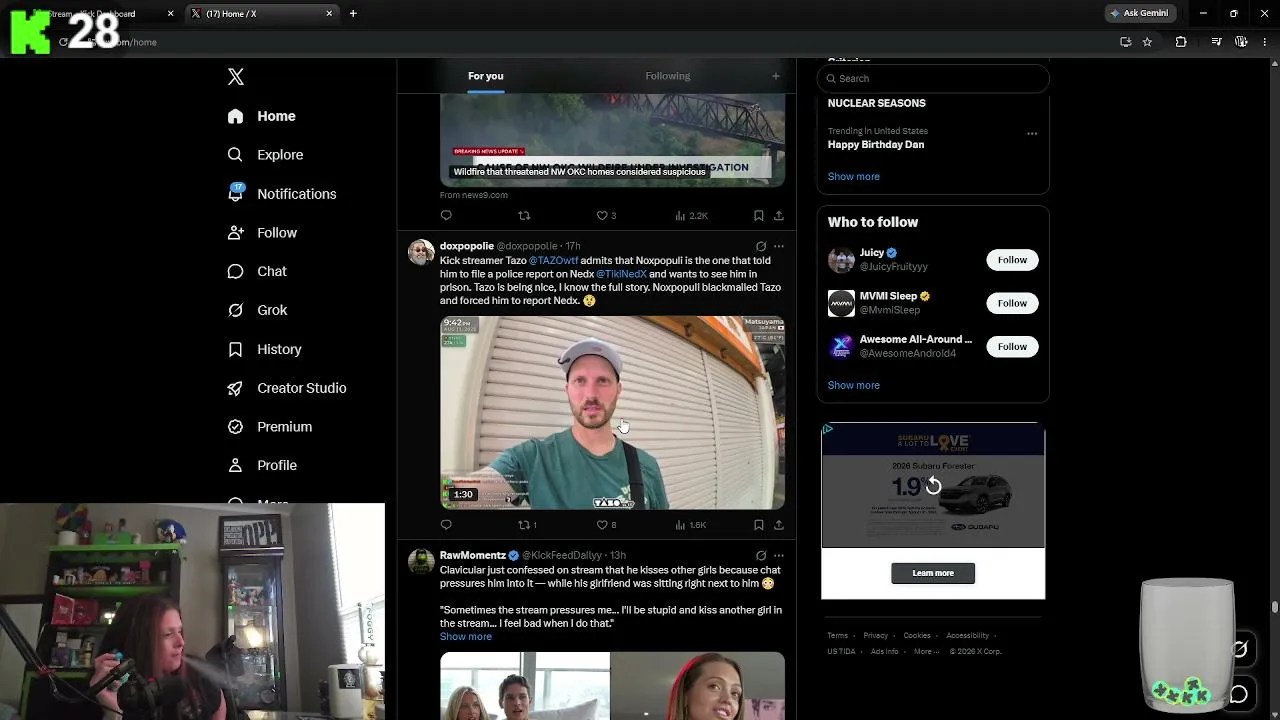
Task: Open the floating Grok button
Action: pyautogui.click(x=1239, y=649)
